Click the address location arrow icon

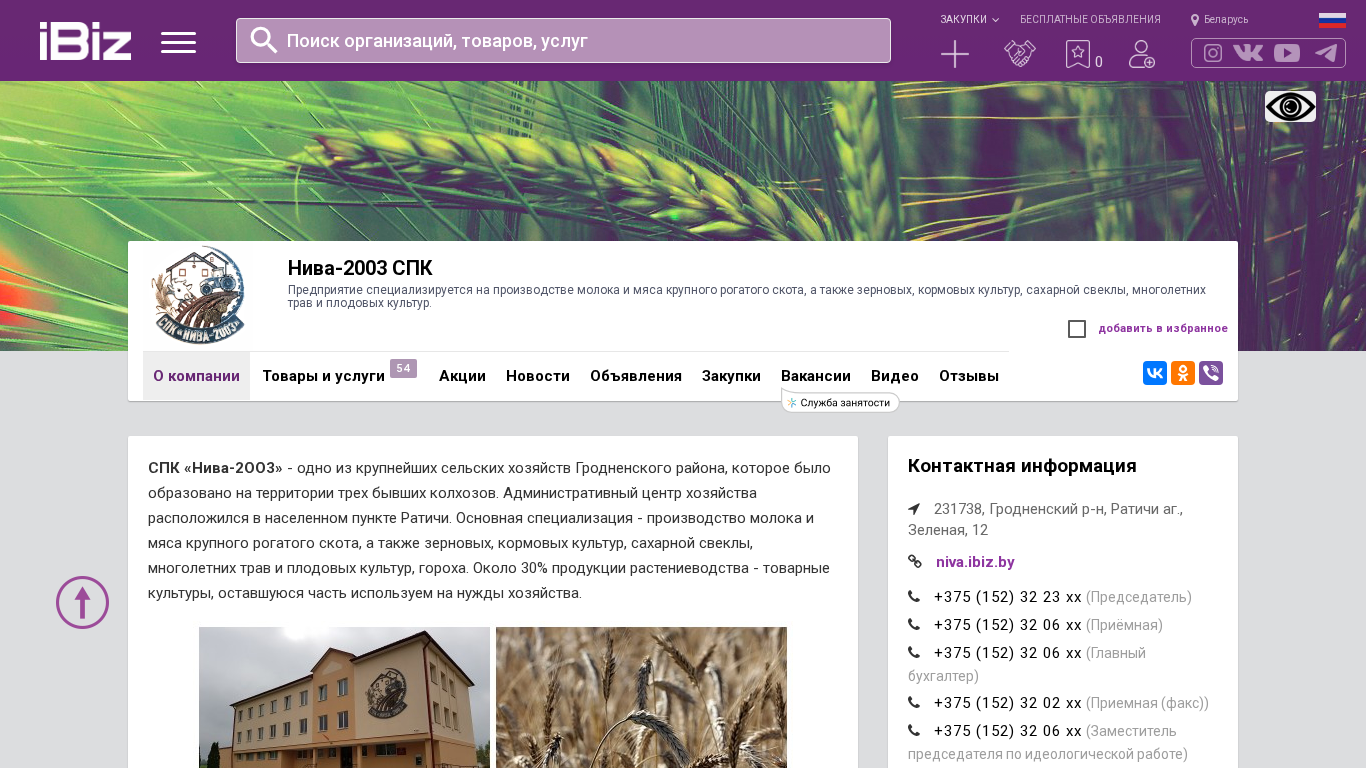[x=914, y=509]
